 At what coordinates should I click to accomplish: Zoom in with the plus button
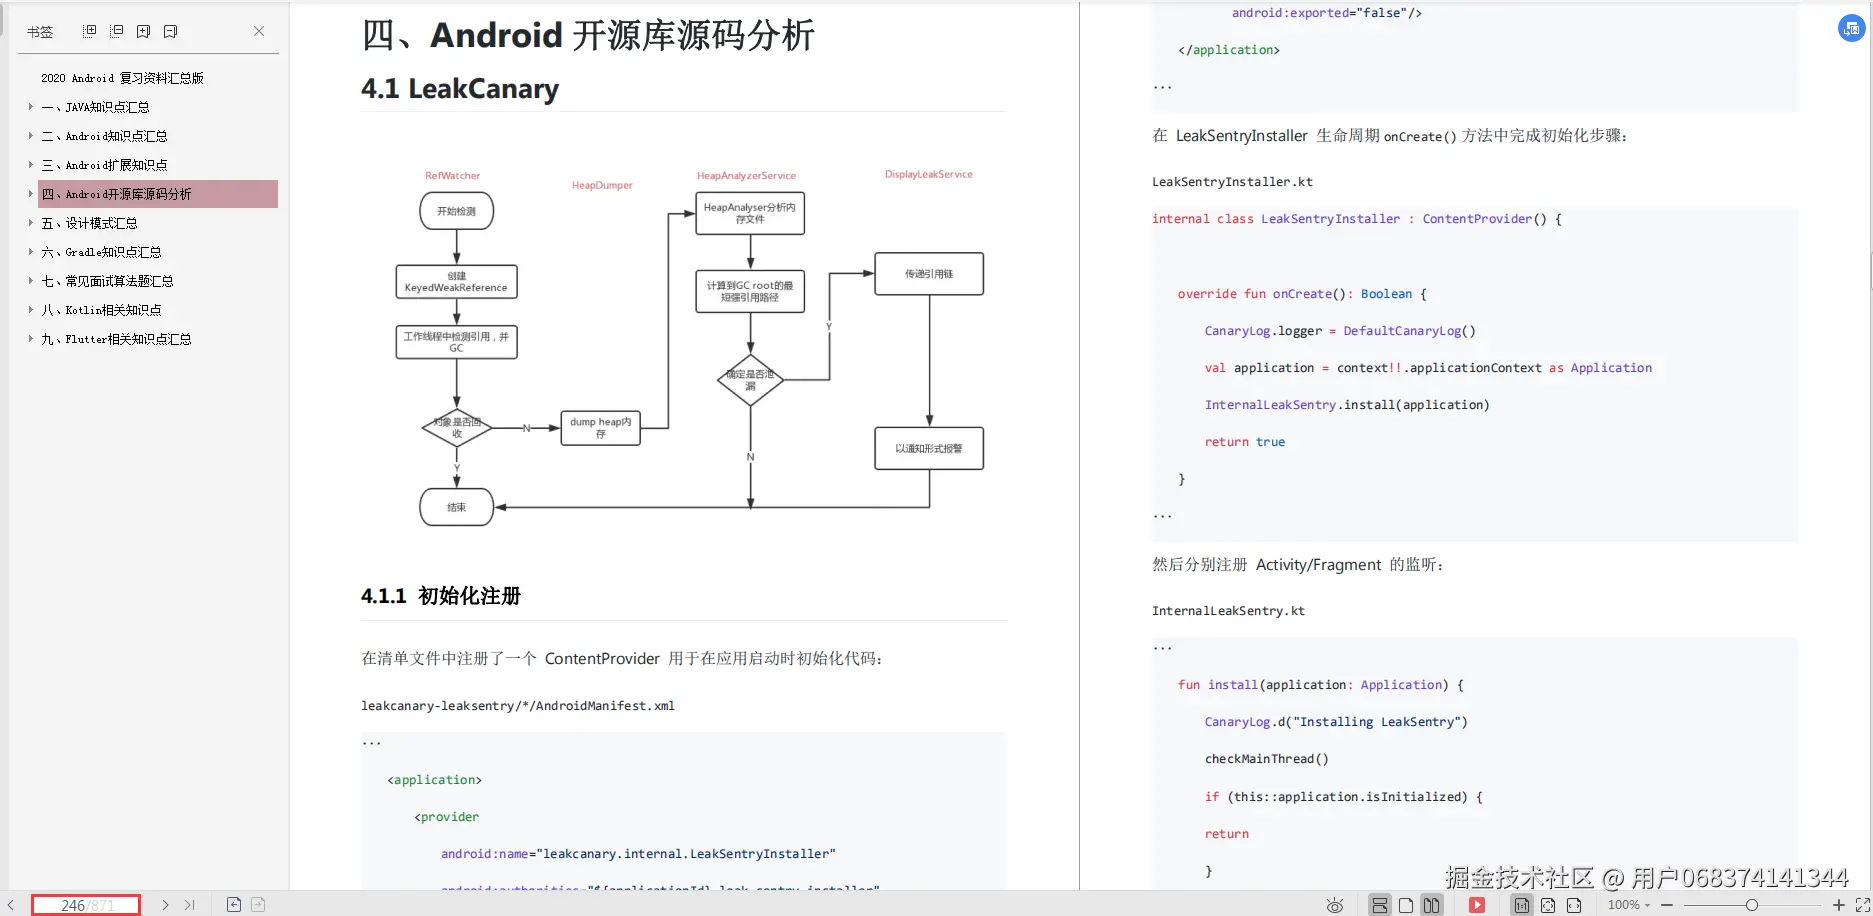(x=1838, y=905)
